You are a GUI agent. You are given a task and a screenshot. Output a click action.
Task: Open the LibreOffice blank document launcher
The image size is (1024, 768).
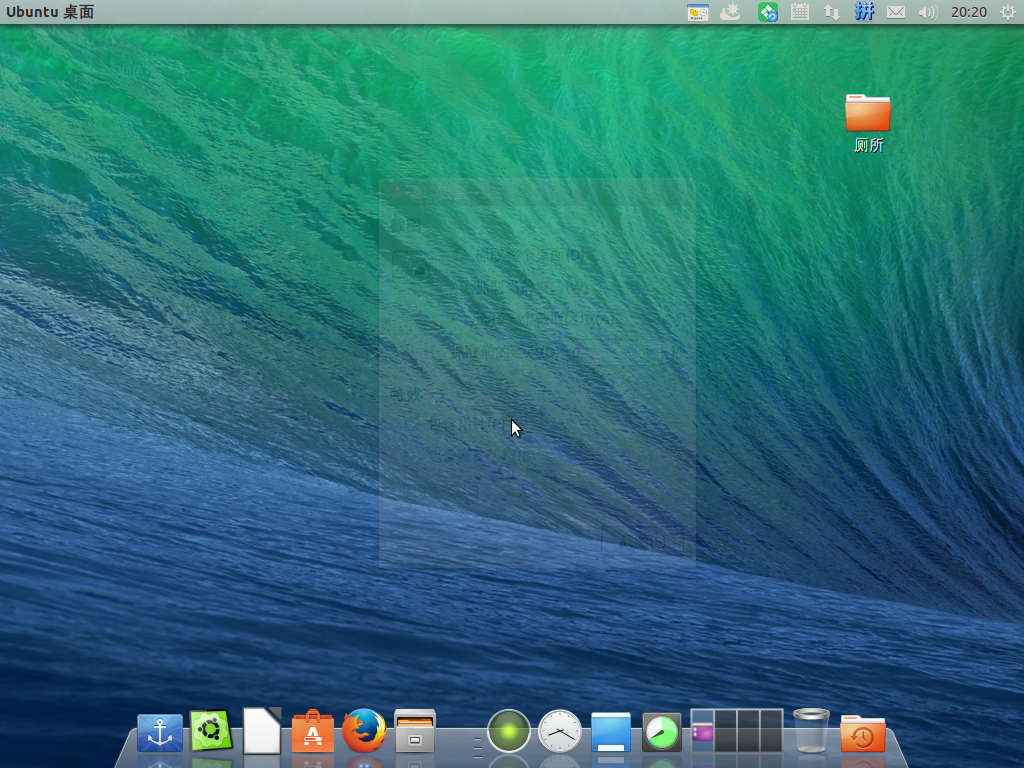(x=262, y=730)
